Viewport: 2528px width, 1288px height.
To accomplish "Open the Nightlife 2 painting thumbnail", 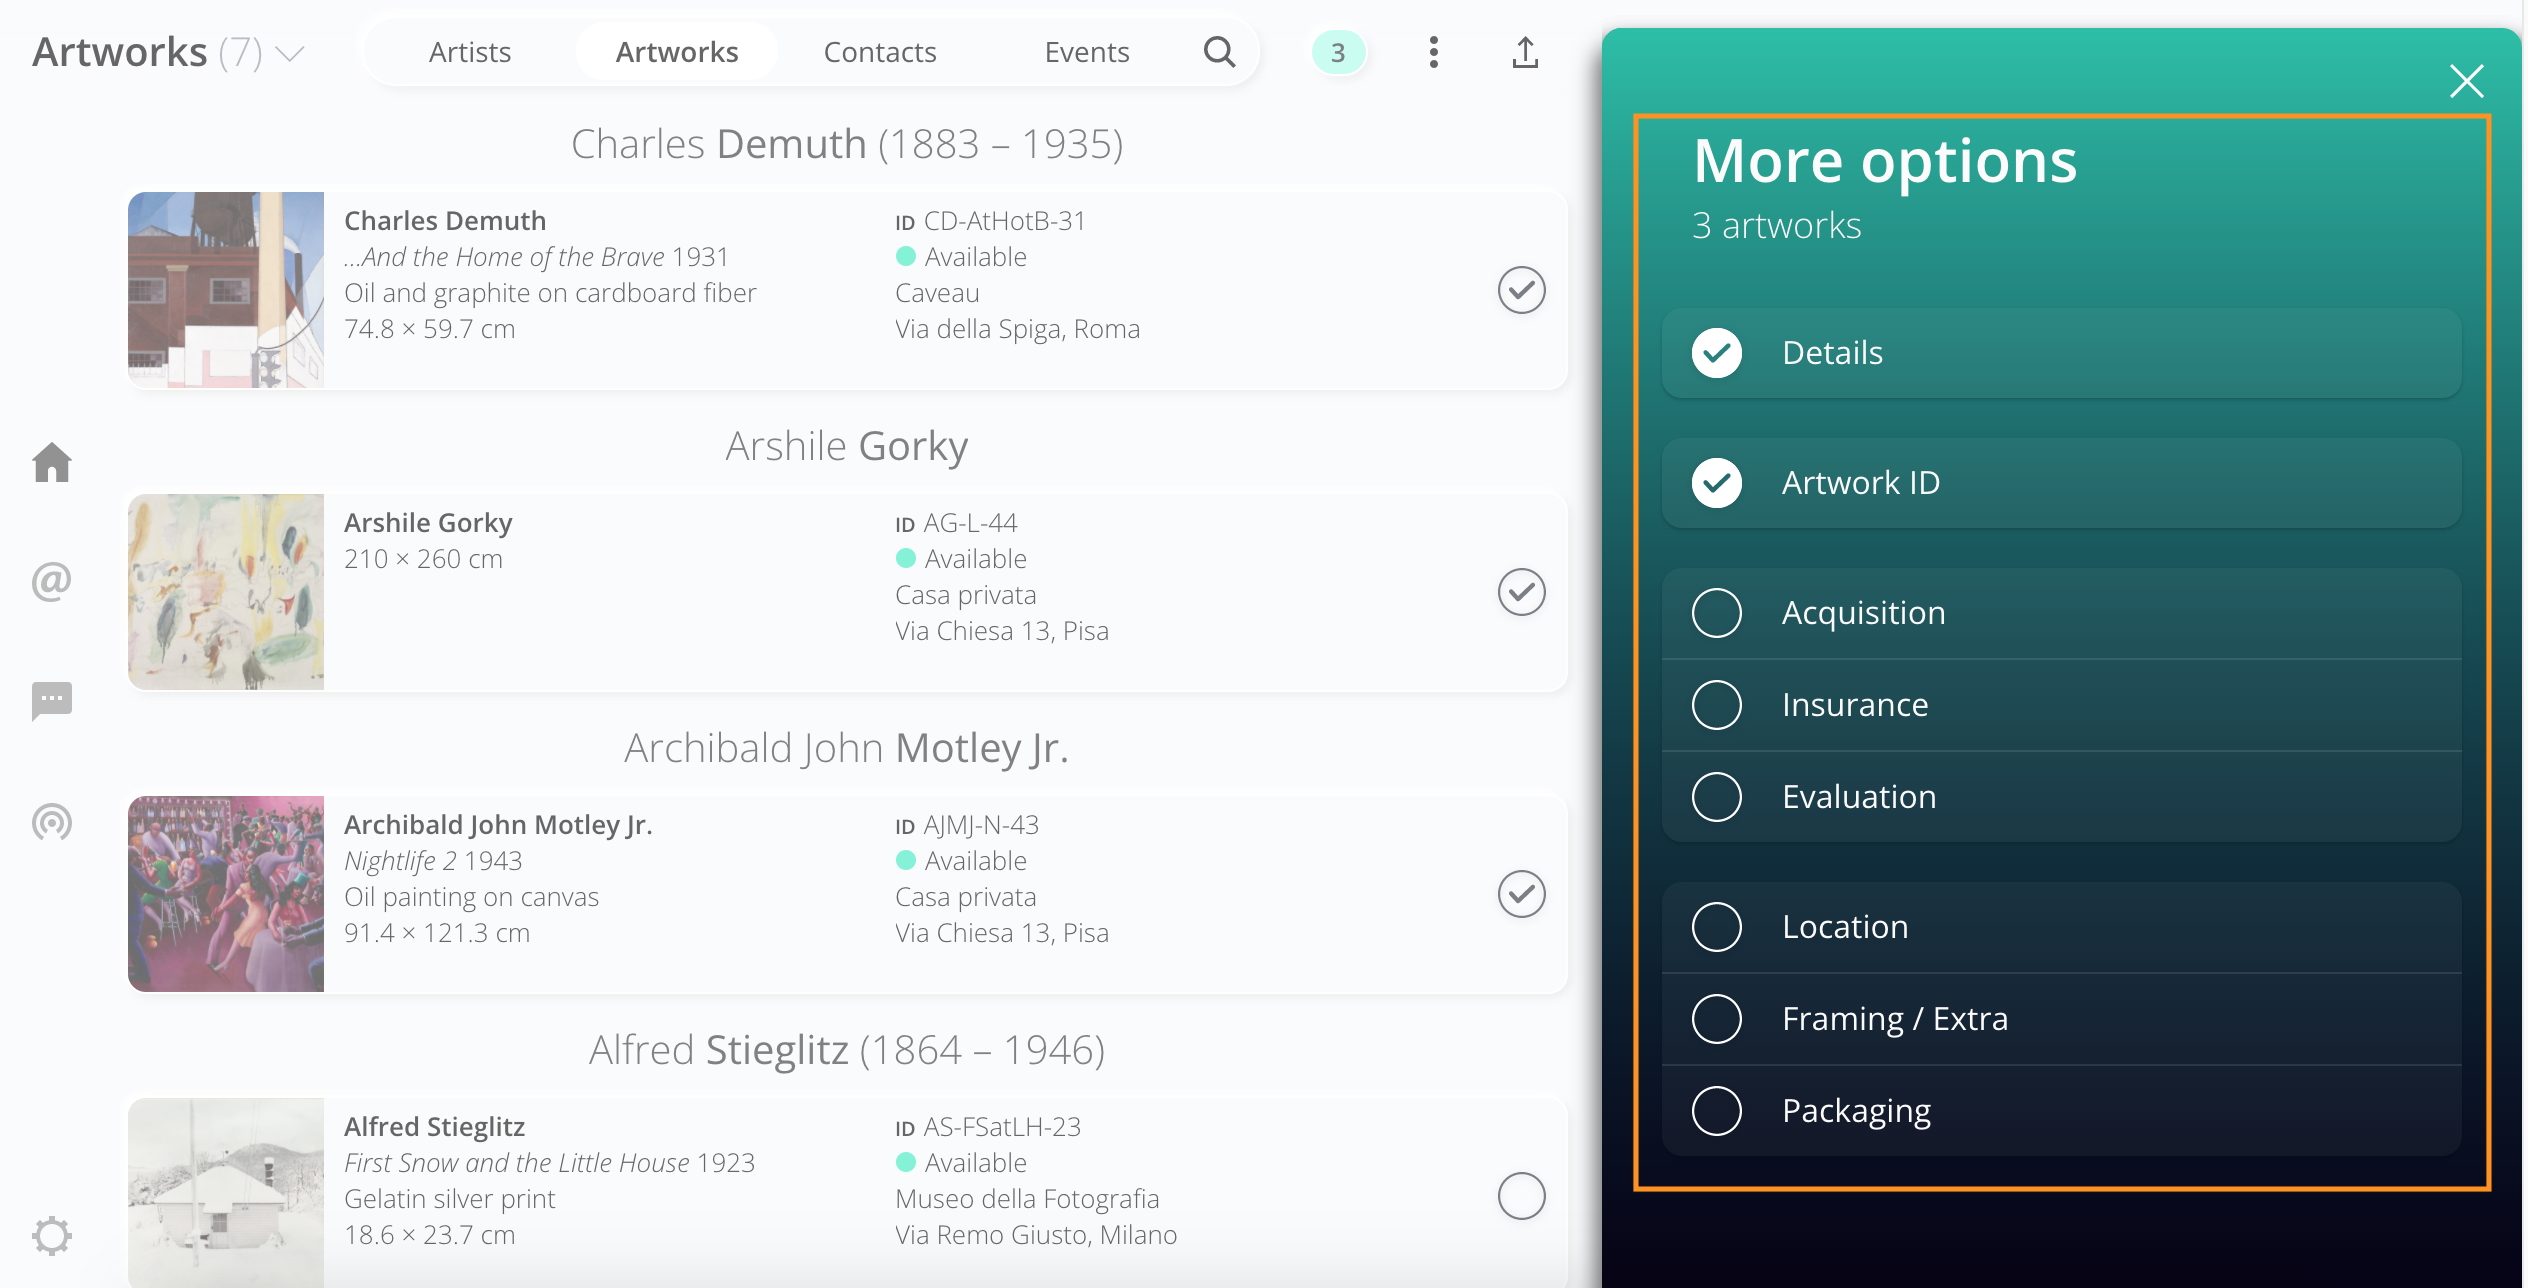I will [226, 894].
